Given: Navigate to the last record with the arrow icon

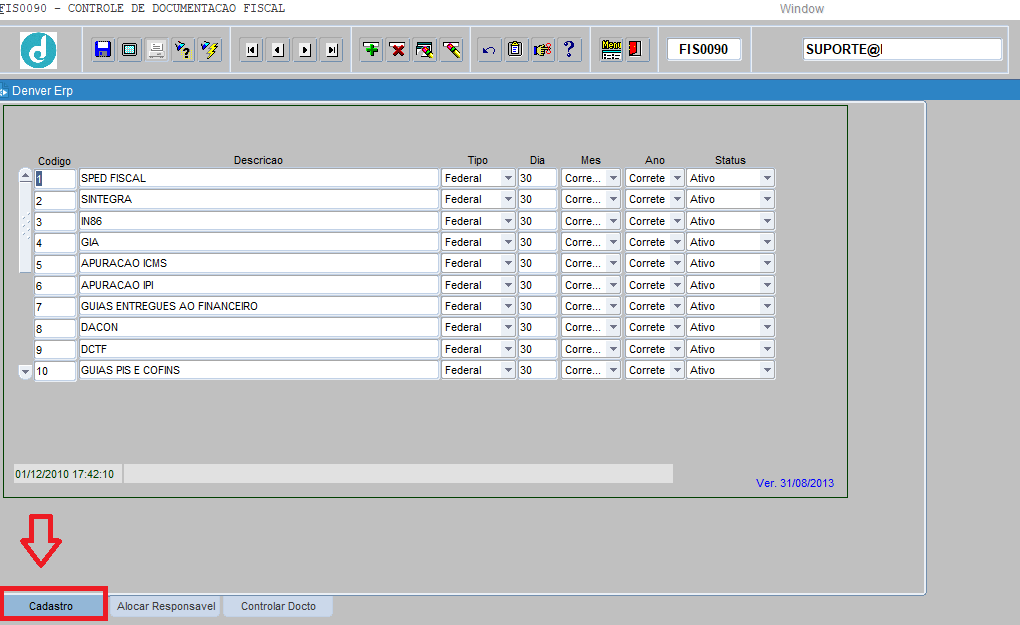Looking at the screenshot, I should click(x=330, y=49).
